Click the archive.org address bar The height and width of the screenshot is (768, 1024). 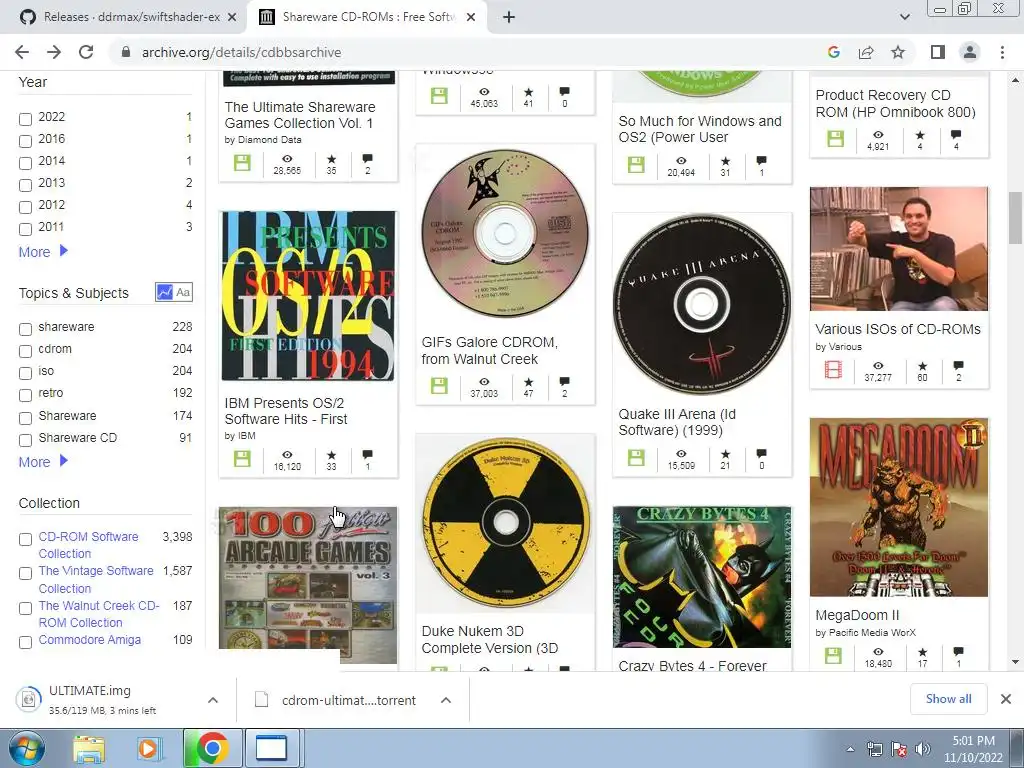(x=466, y=52)
